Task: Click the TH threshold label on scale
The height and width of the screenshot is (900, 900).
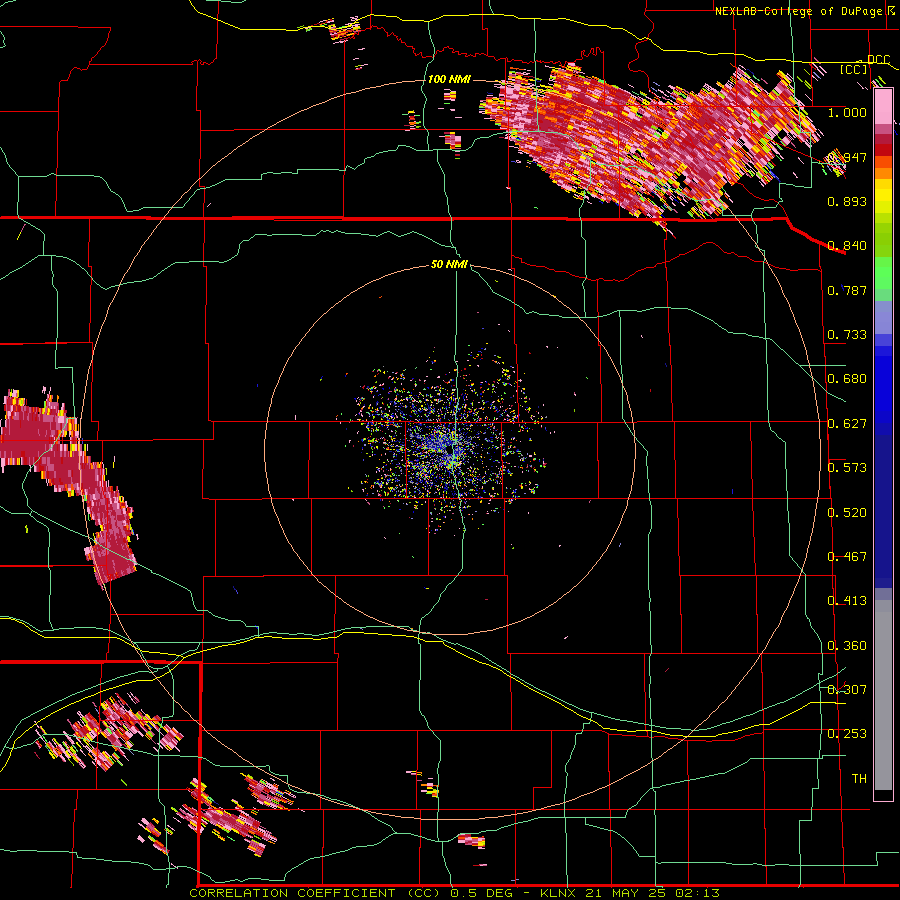Action: (859, 778)
